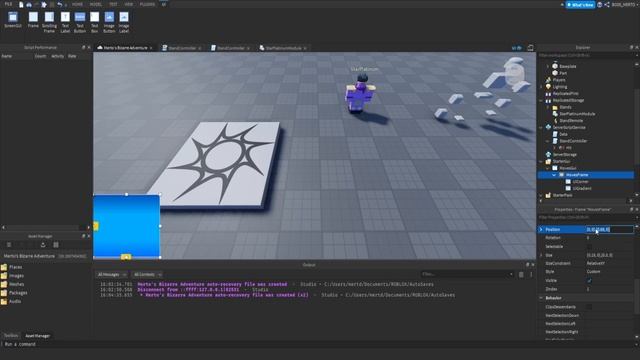Click the plugin puzzle icon in quick access bar
The width and height of the screenshot is (640, 360).
point(44,4)
